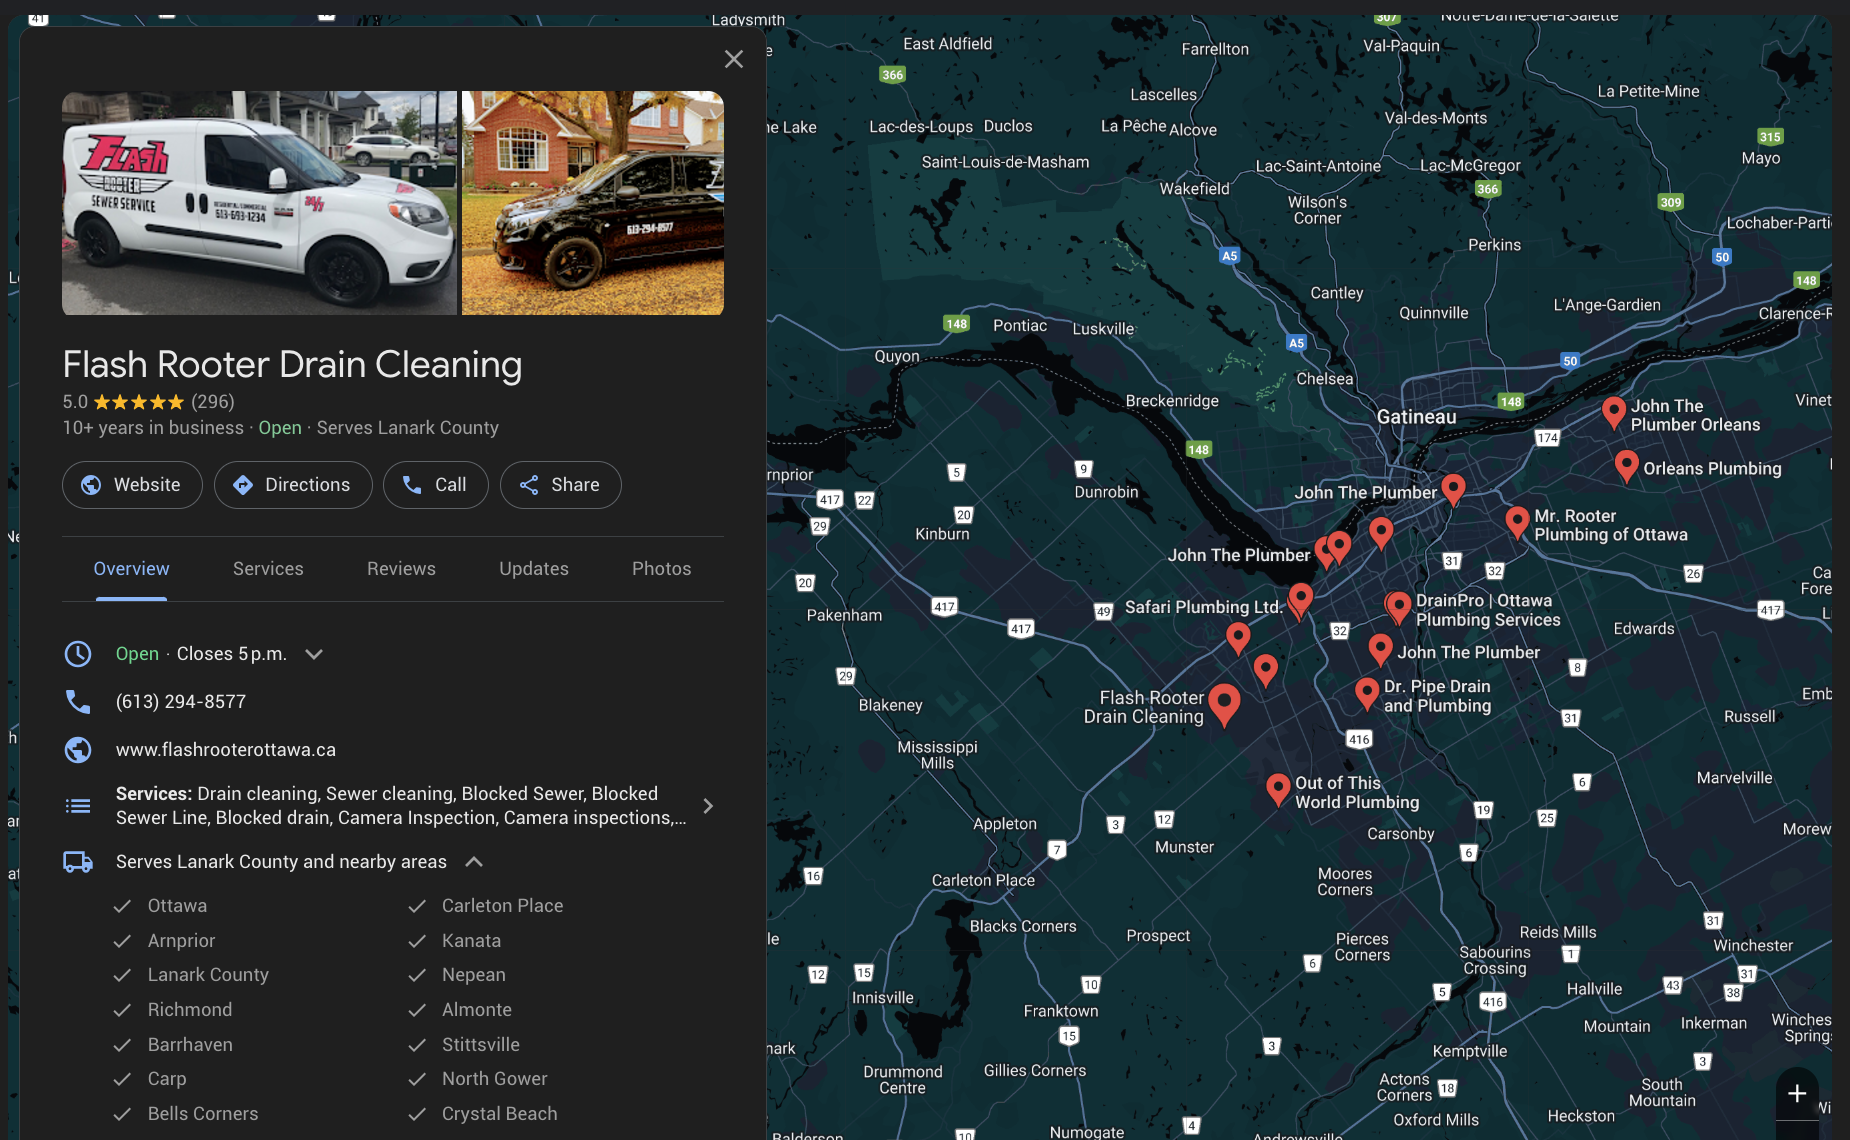Click Richmond in service areas
This screenshot has width=1850, height=1140.
pos(190,1010)
